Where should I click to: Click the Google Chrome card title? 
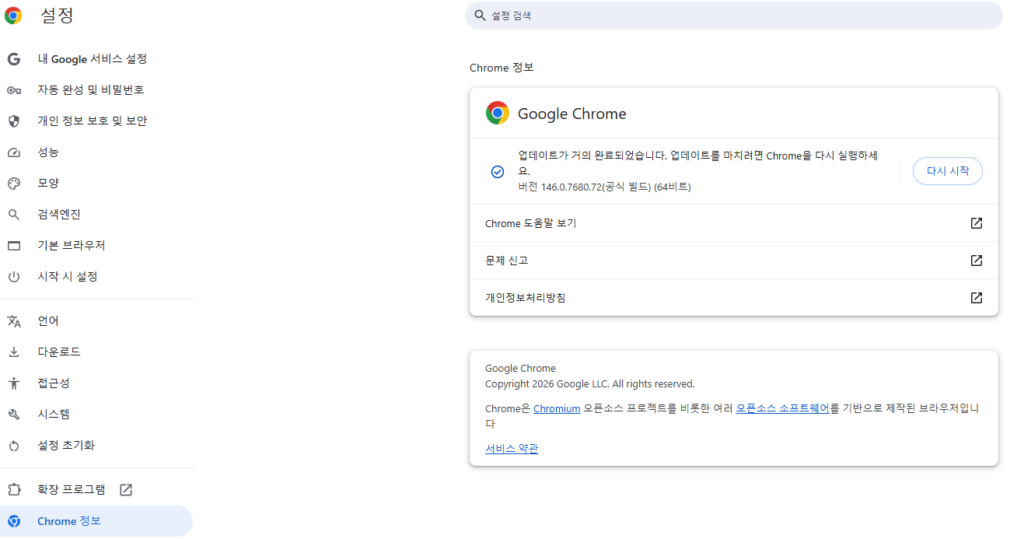pos(572,114)
